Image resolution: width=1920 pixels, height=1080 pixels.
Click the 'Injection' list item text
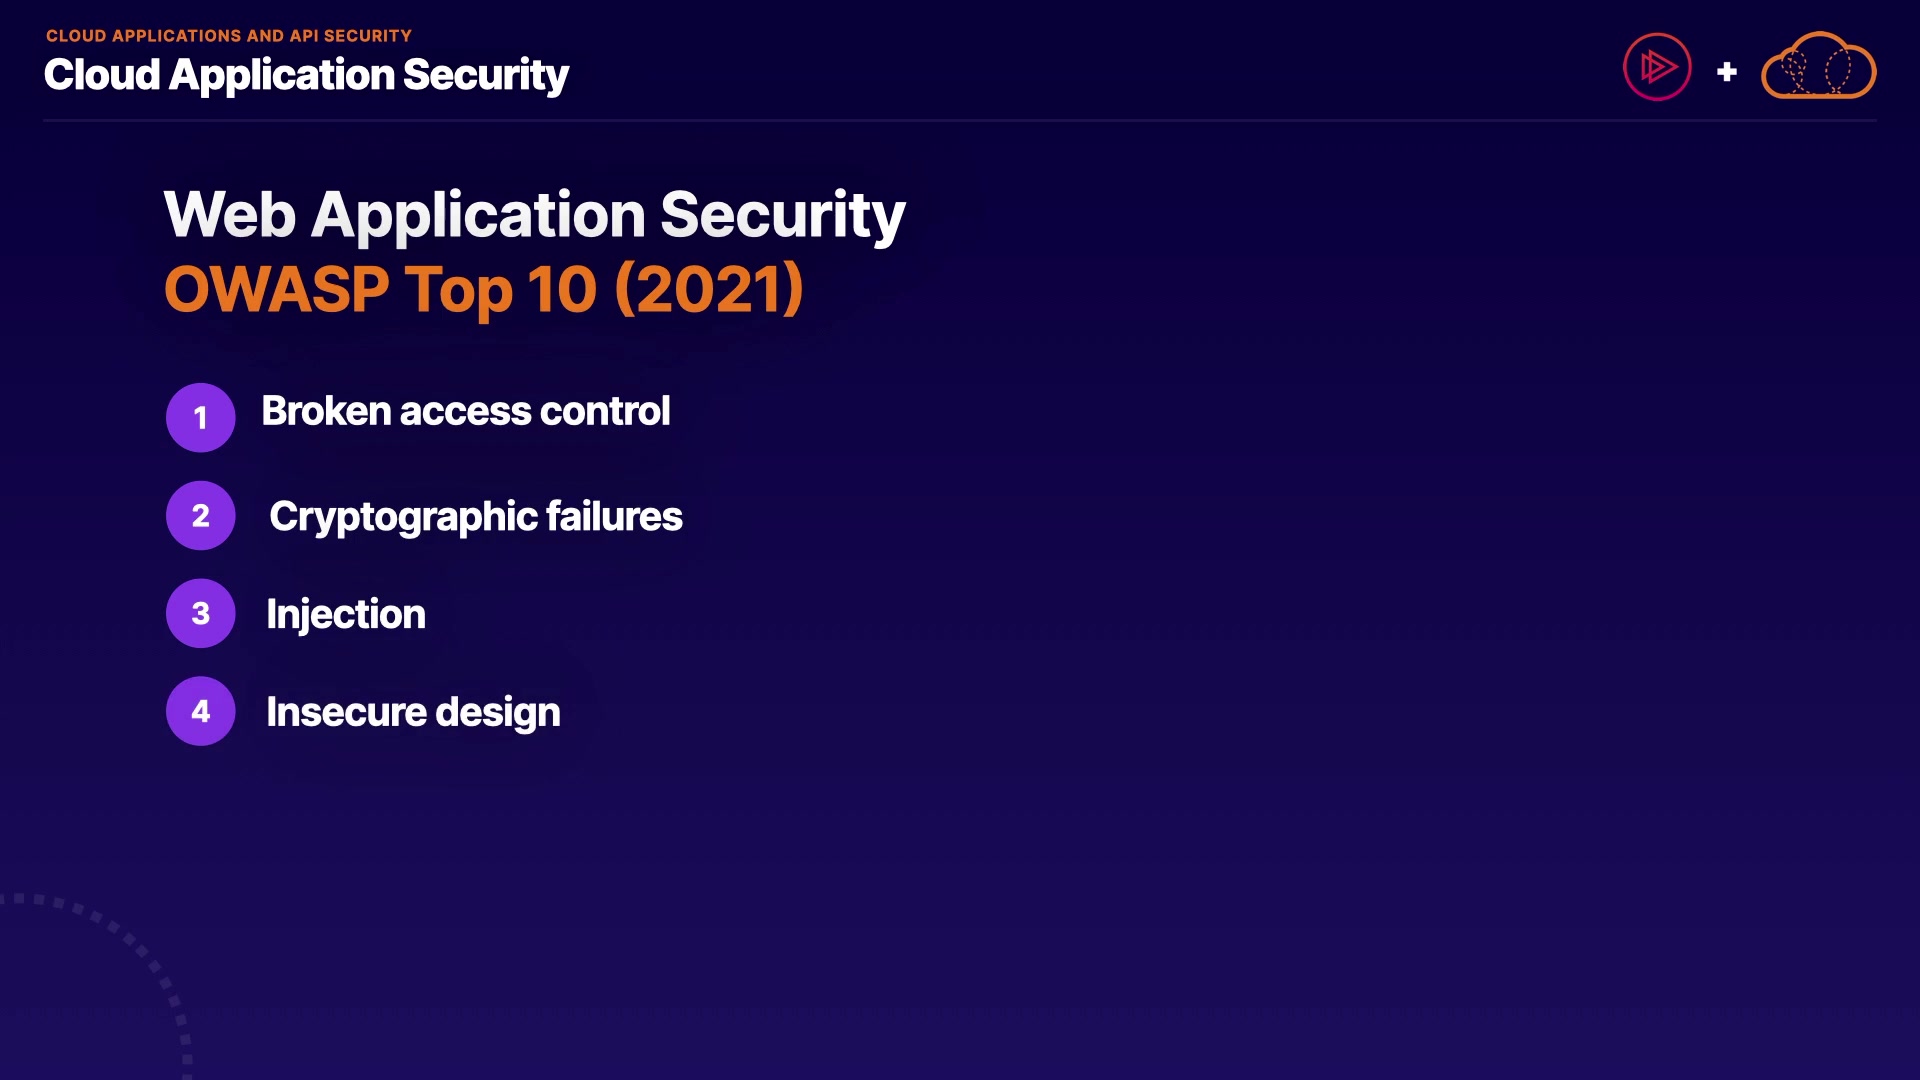click(346, 614)
